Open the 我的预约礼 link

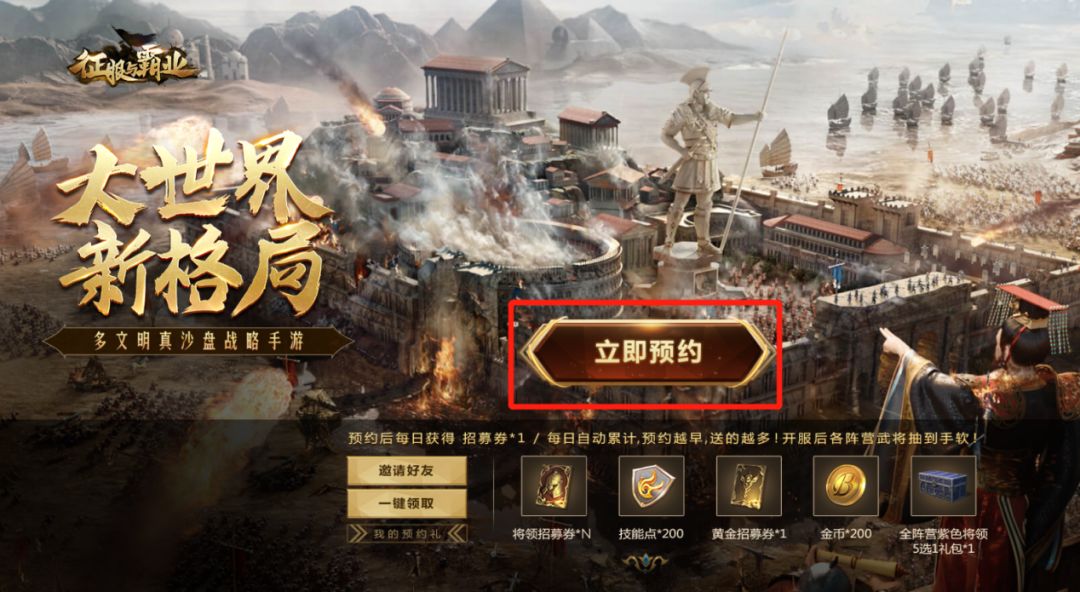[x=406, y=534]
